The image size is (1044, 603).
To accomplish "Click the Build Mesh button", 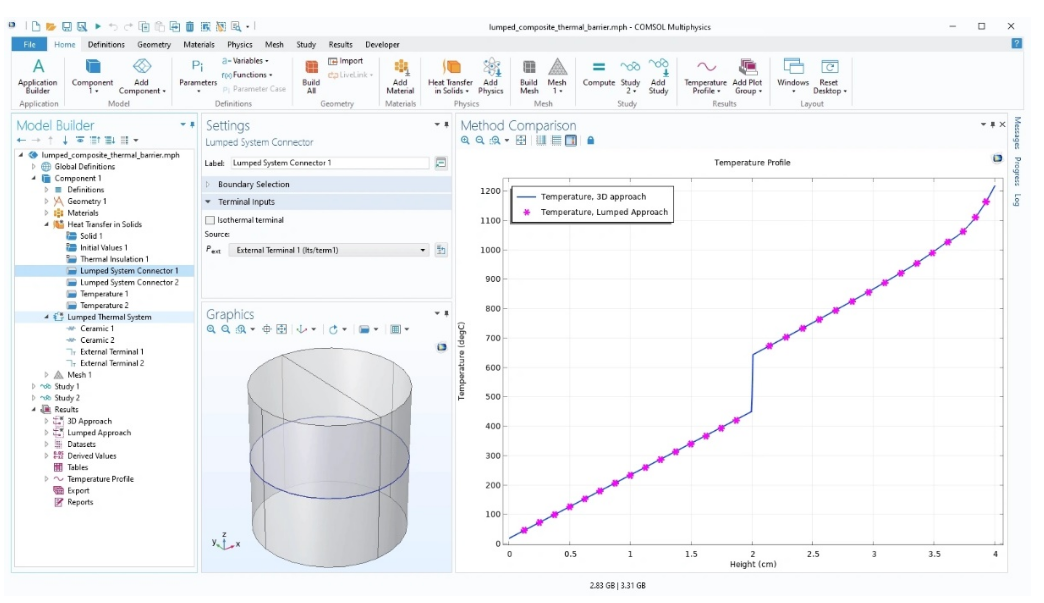I will click(x=529, y=76).
